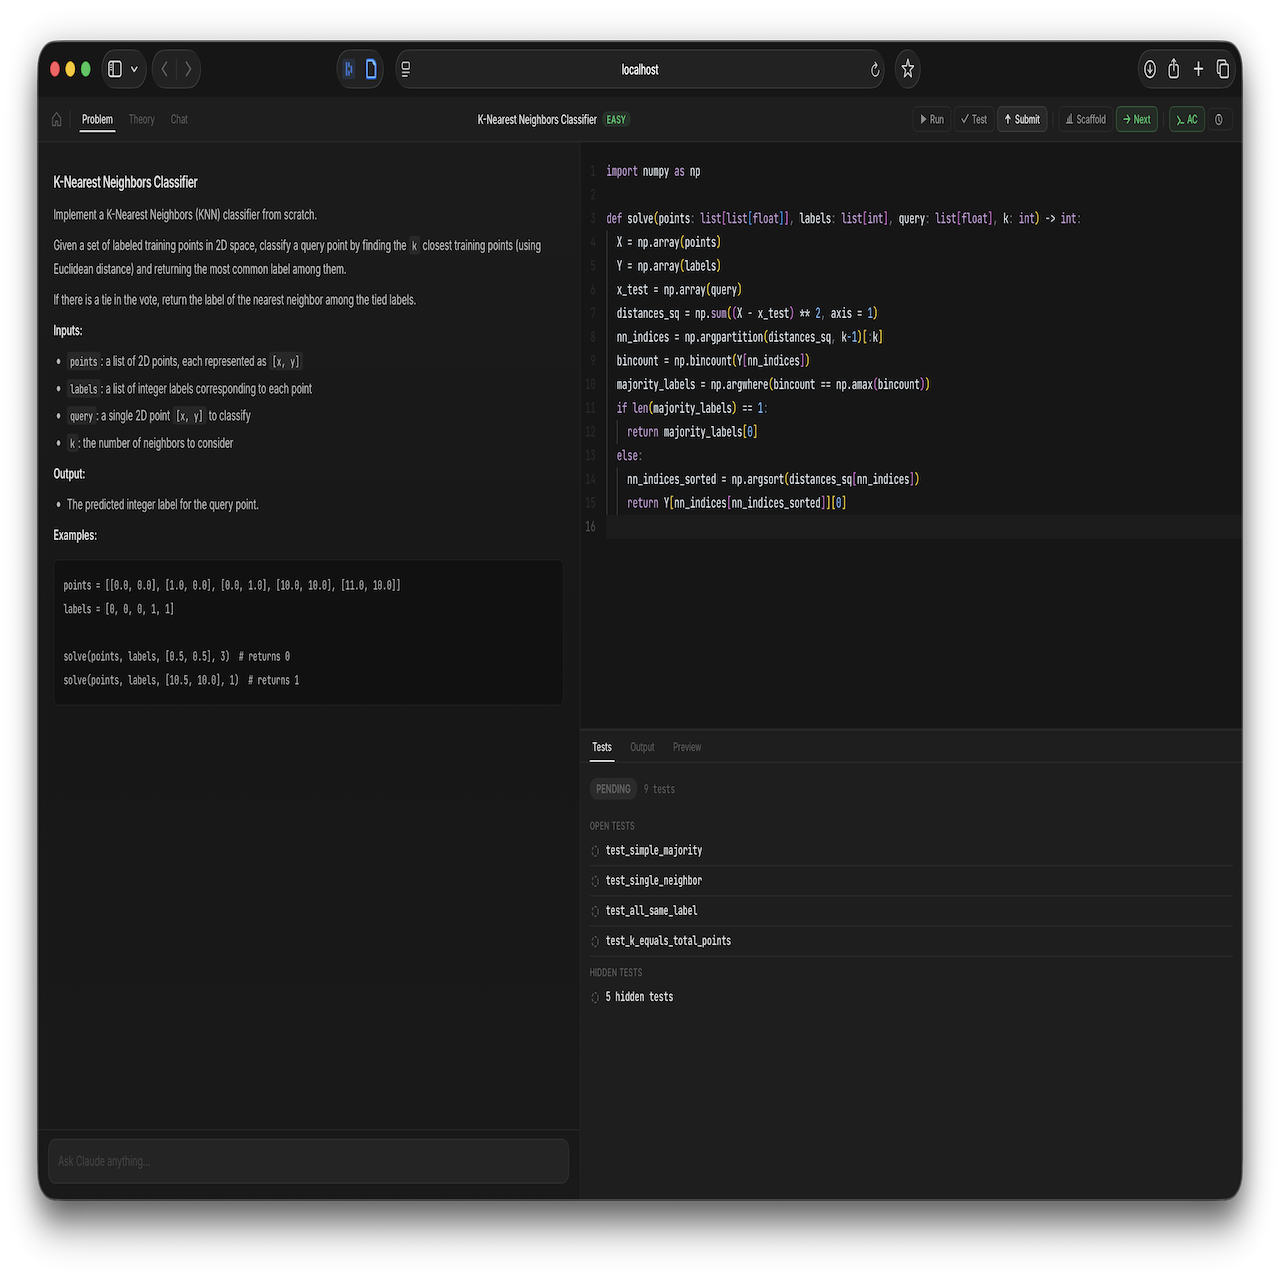
Task: Click status spinner icon beside test_all_same_label
Action: [x=595, y=911]
